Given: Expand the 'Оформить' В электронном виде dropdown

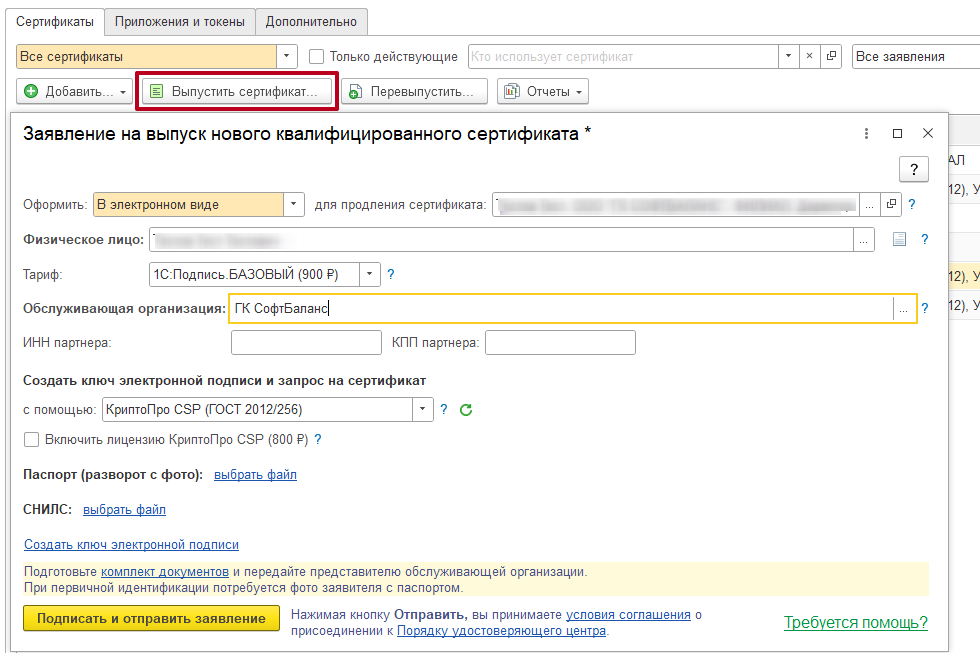Looking at the screenshot, I should pos(294,205).
